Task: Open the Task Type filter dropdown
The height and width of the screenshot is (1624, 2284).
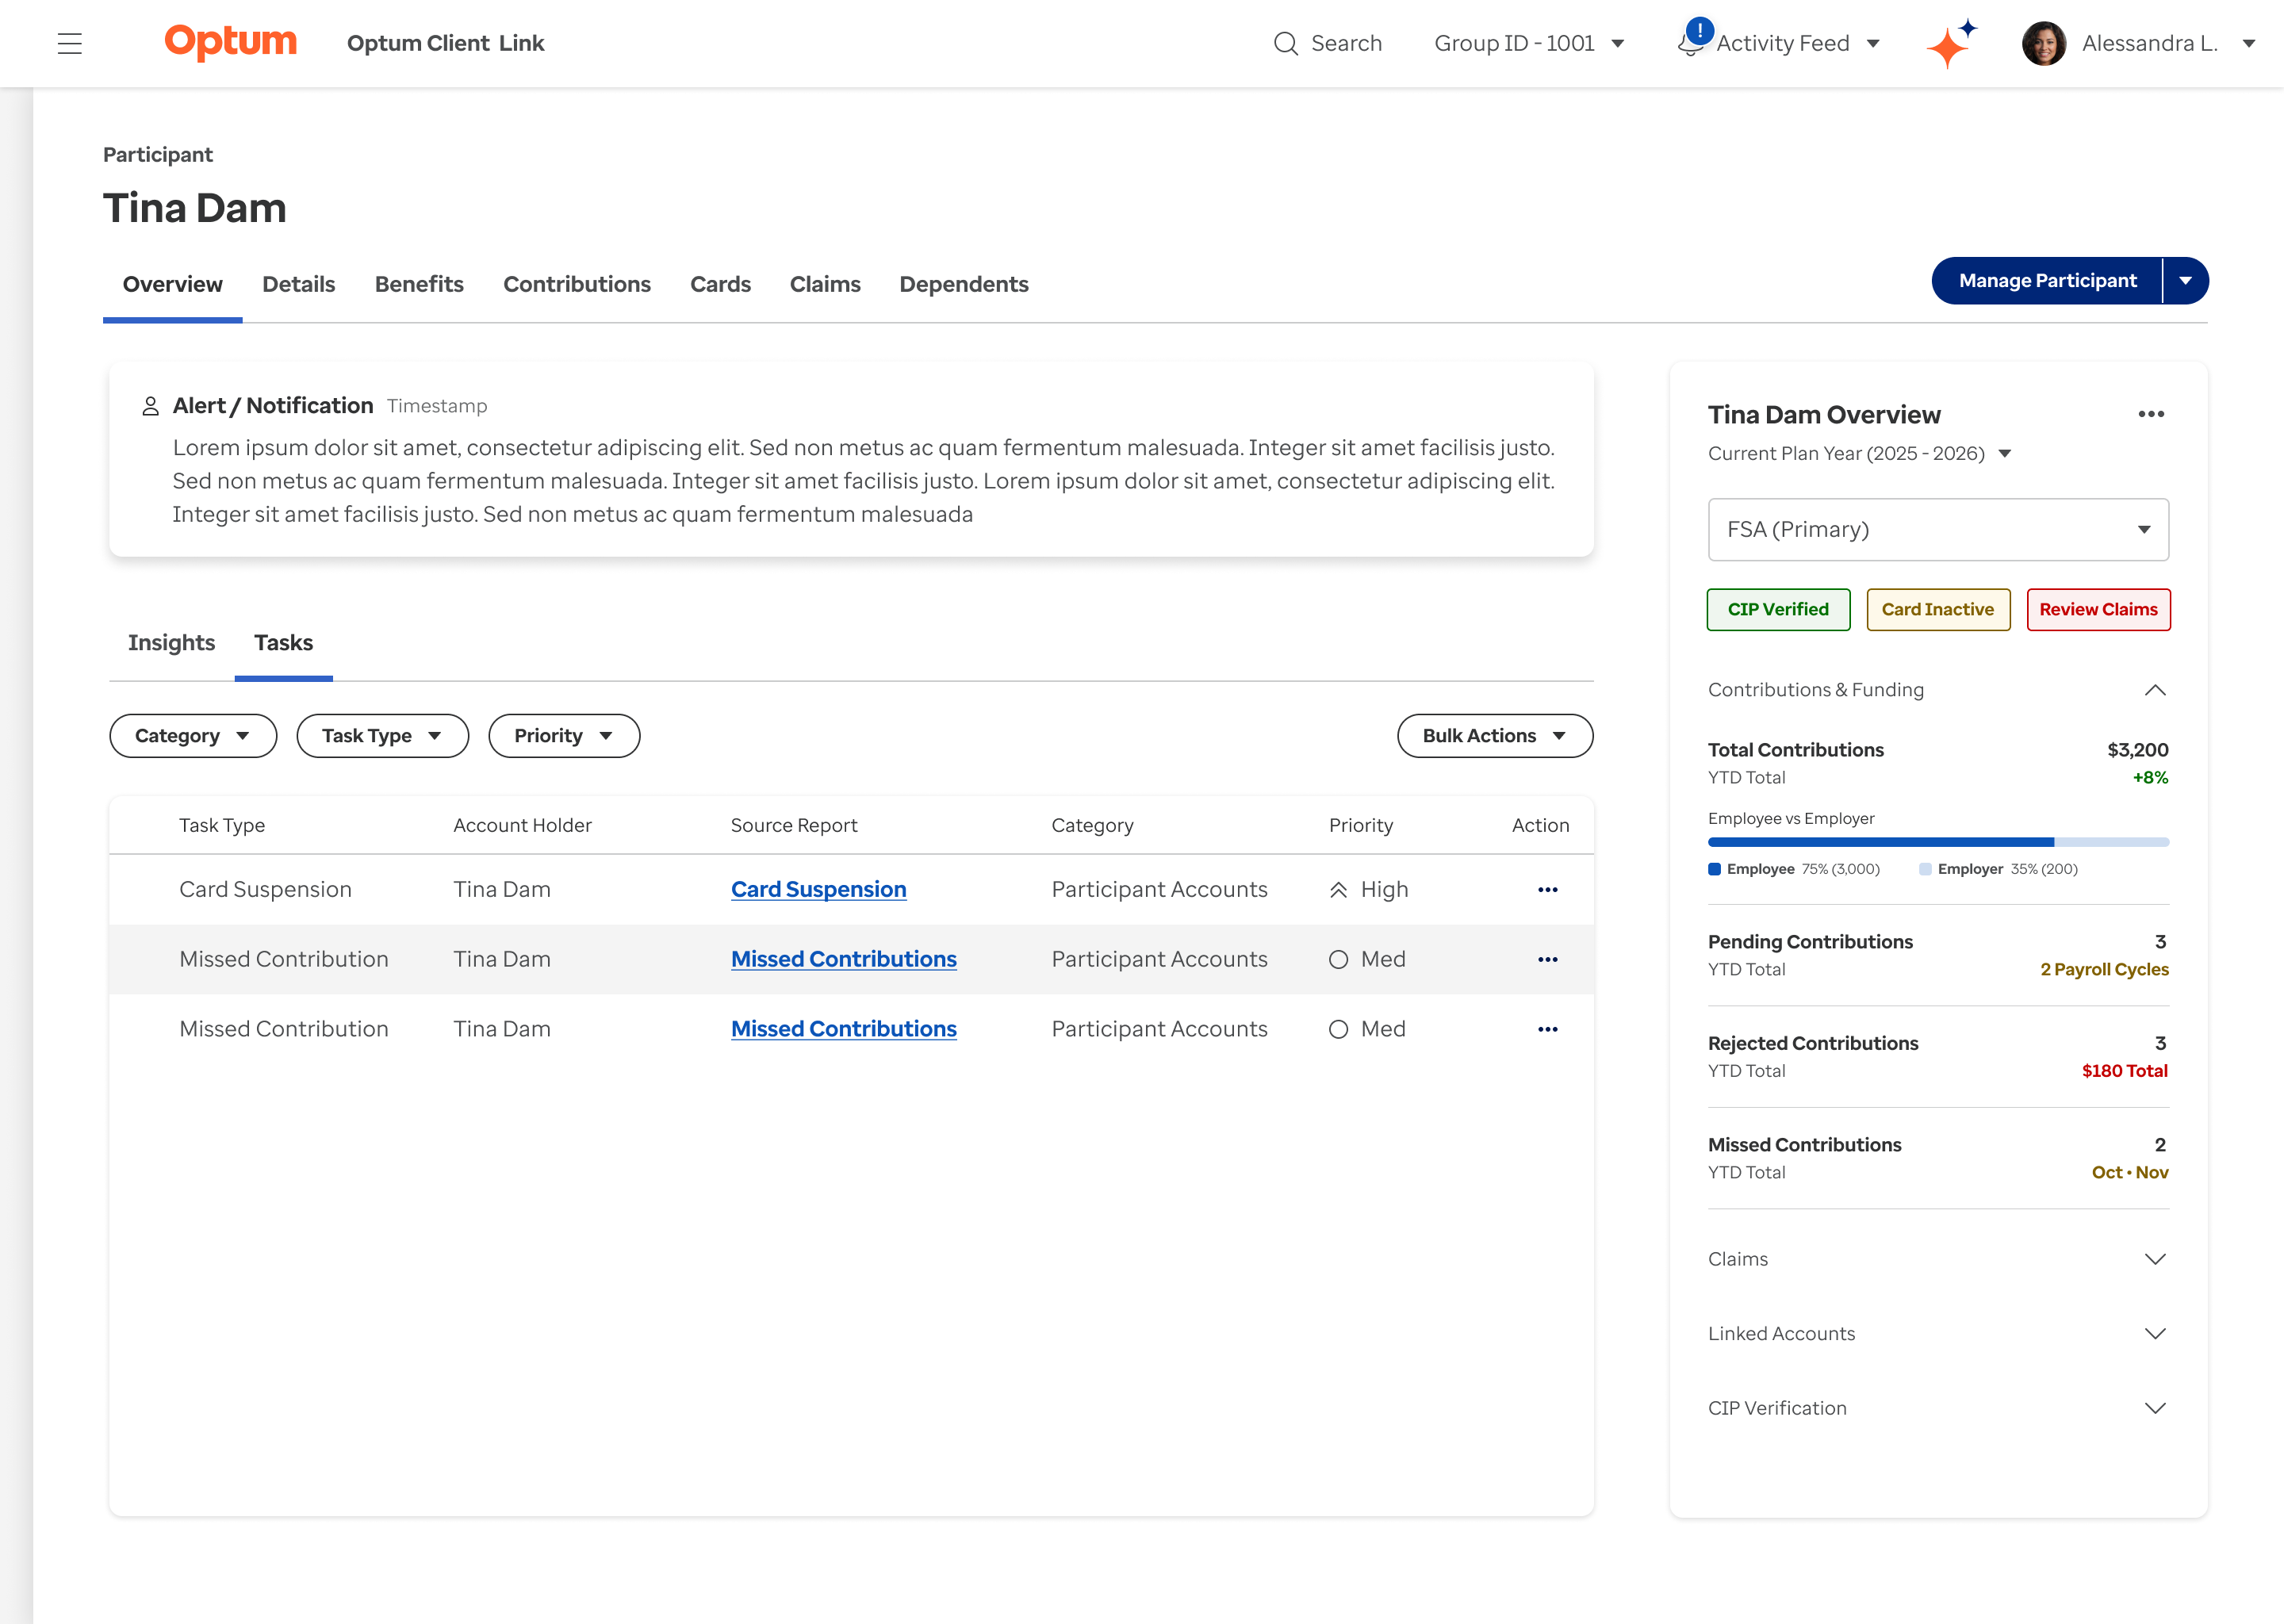Action: [382, 736]
